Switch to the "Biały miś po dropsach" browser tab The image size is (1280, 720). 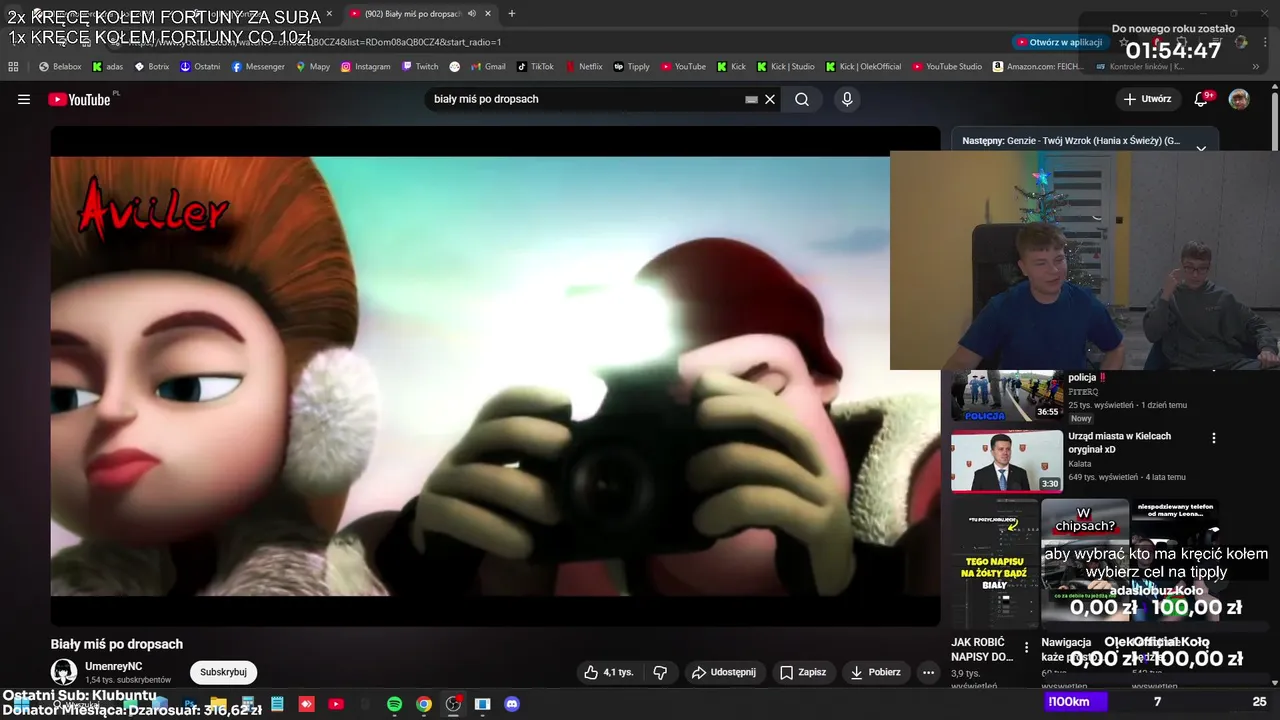click(x=414, y=14)
